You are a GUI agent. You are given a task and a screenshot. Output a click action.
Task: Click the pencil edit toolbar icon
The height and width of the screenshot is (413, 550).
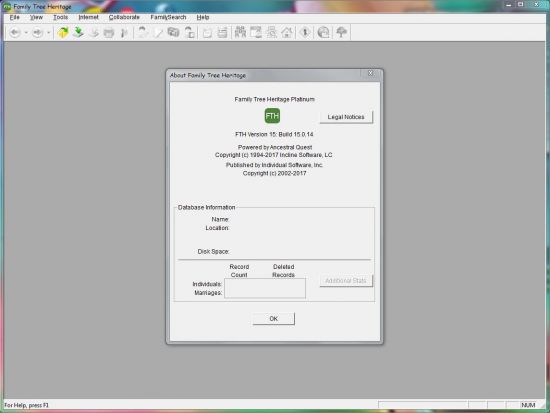[x=158, y=33]
